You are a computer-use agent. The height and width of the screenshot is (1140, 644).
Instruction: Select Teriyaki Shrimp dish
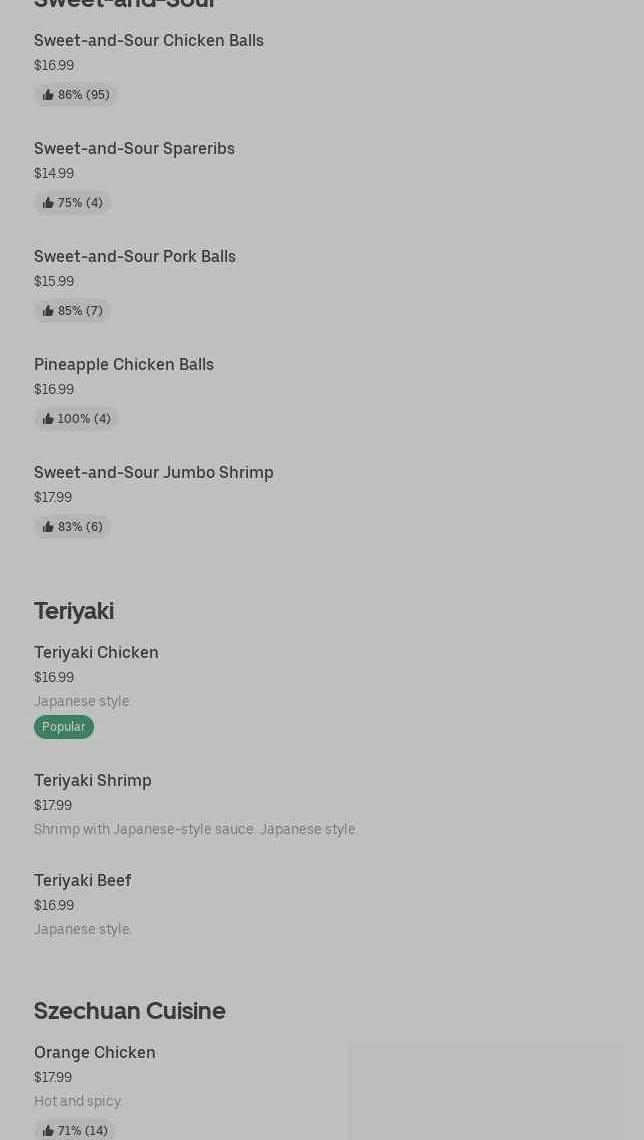click(92, 781)
